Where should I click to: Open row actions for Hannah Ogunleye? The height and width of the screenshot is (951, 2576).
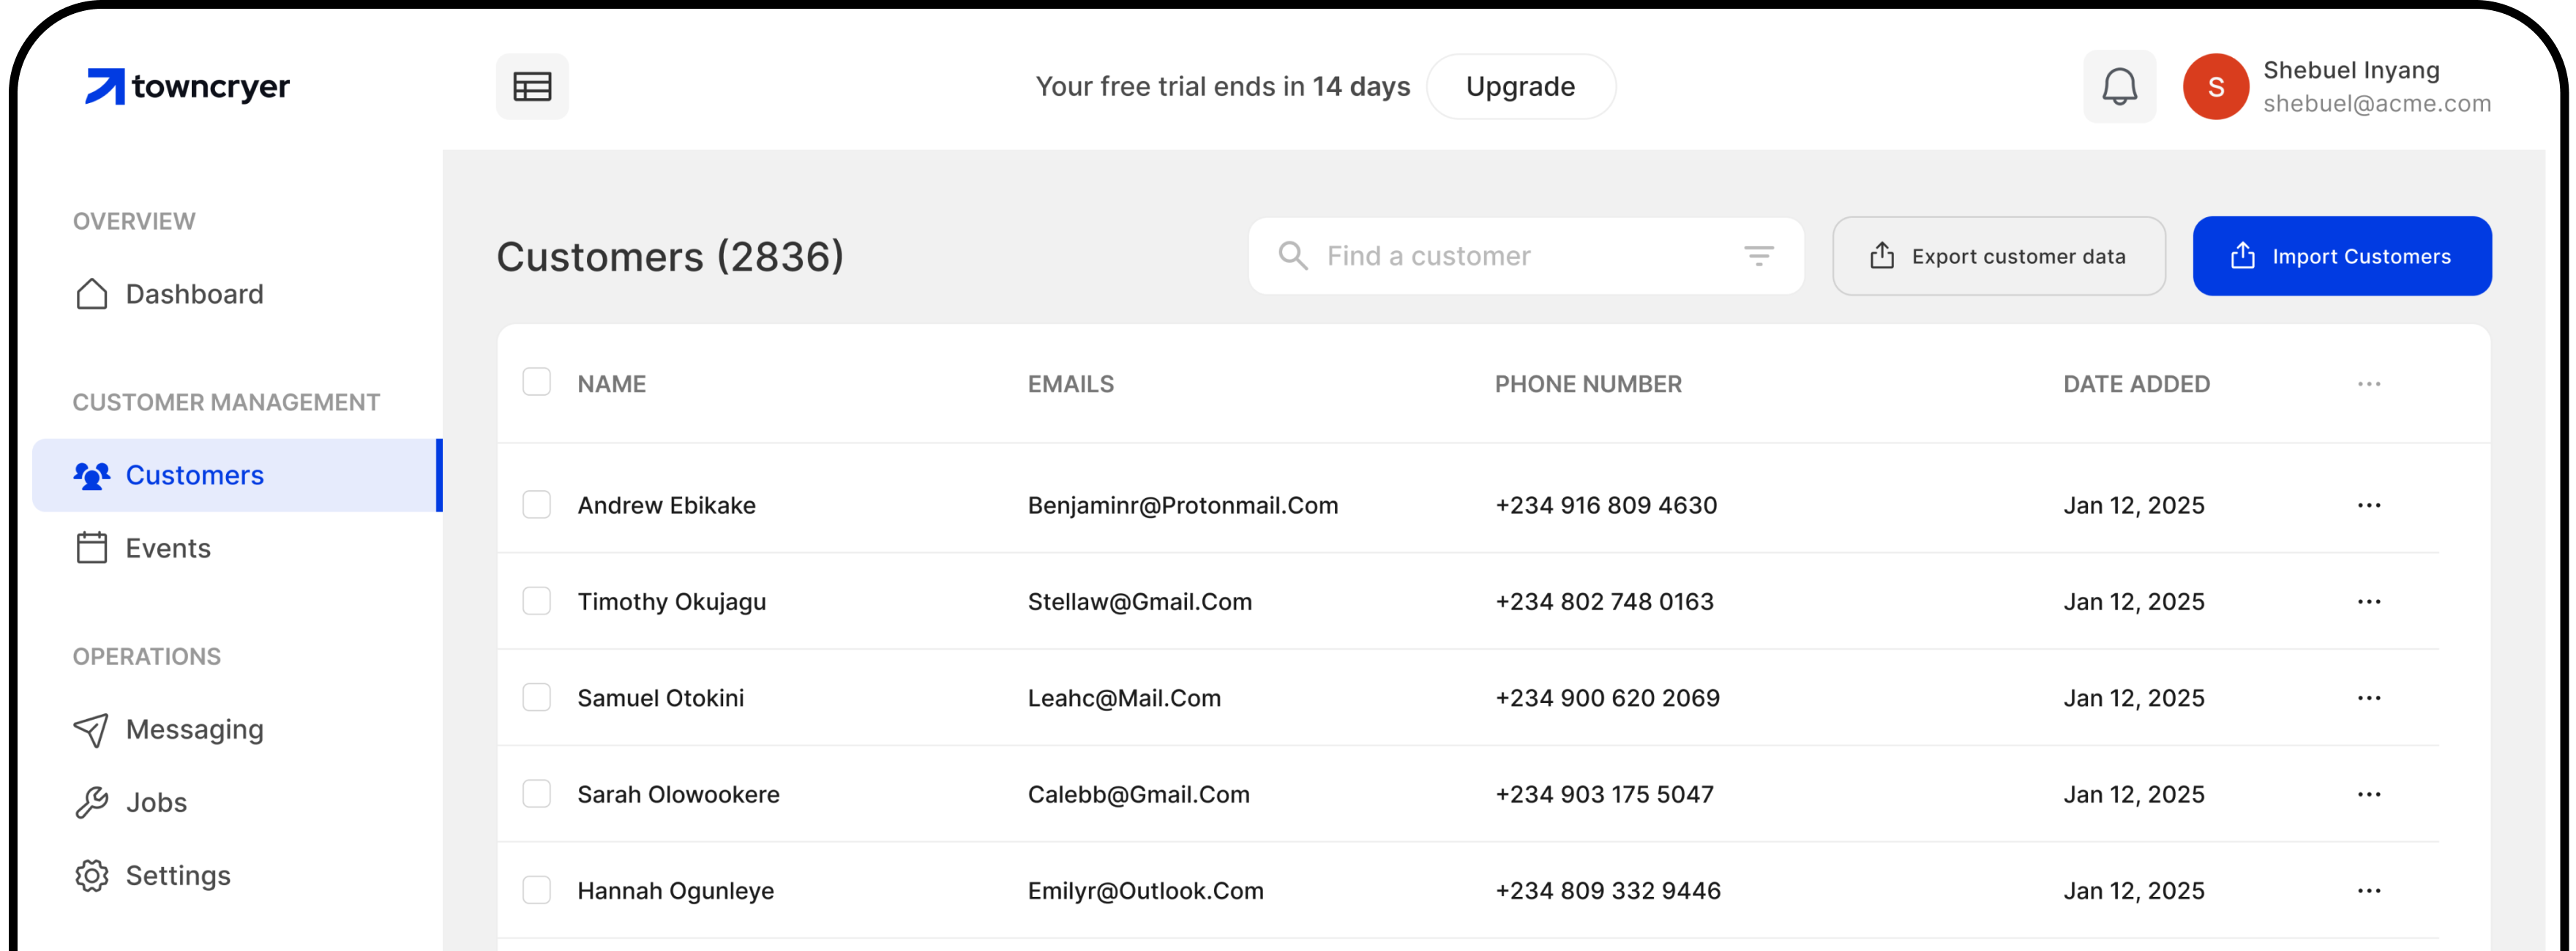2368,891
